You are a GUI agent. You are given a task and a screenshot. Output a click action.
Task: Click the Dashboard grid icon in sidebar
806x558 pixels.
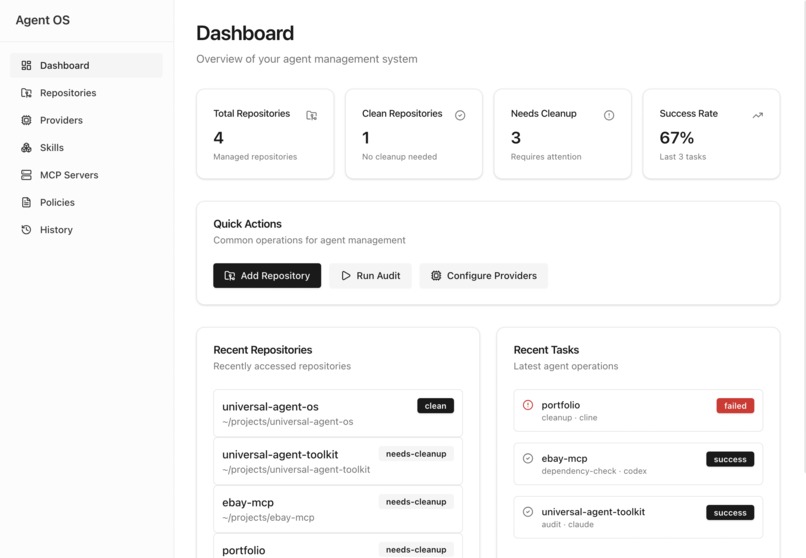click(x=26, y=65)
